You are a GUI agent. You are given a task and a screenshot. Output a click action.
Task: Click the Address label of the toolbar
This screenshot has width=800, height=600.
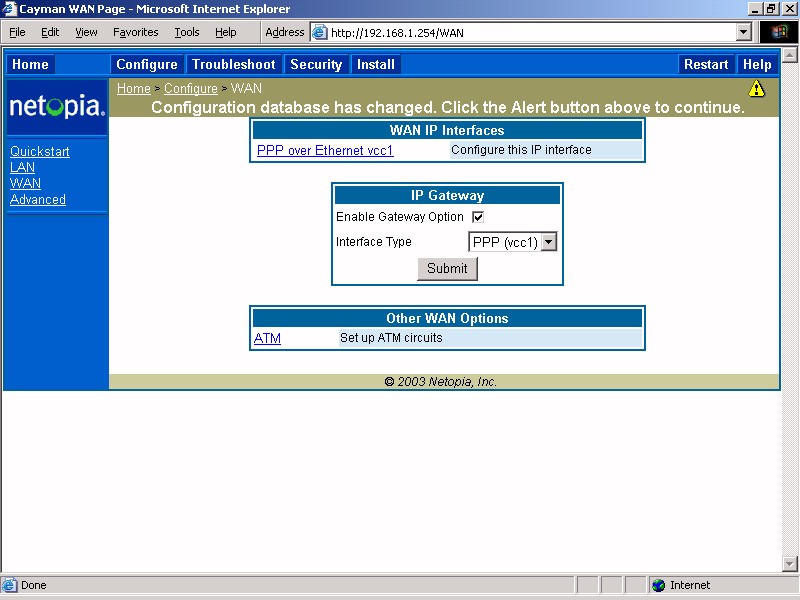[x=285, y=32]
